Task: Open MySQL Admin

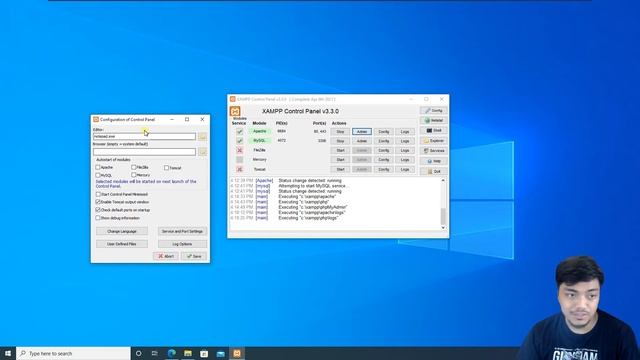Action: click(x=362, y=141)
